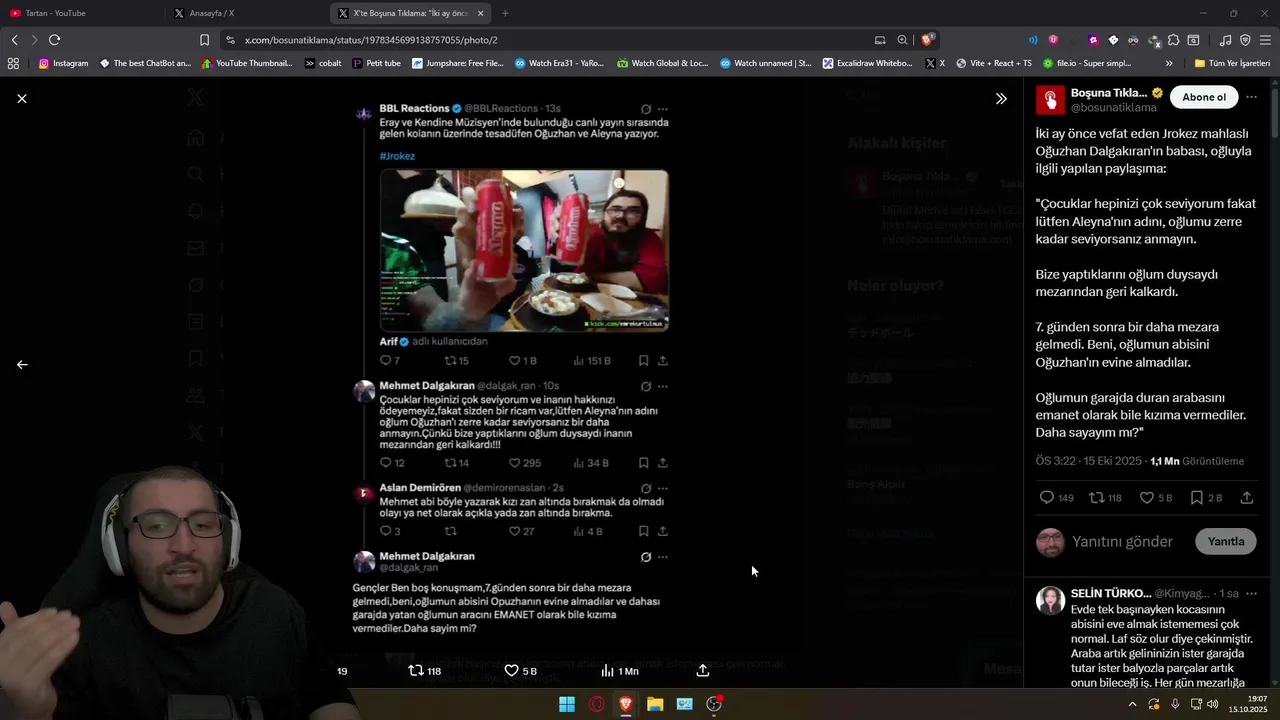Open the microphone tray icon
This screenshot has height=720, width=1280.
pyautogui.click(x=1175, y=704)
